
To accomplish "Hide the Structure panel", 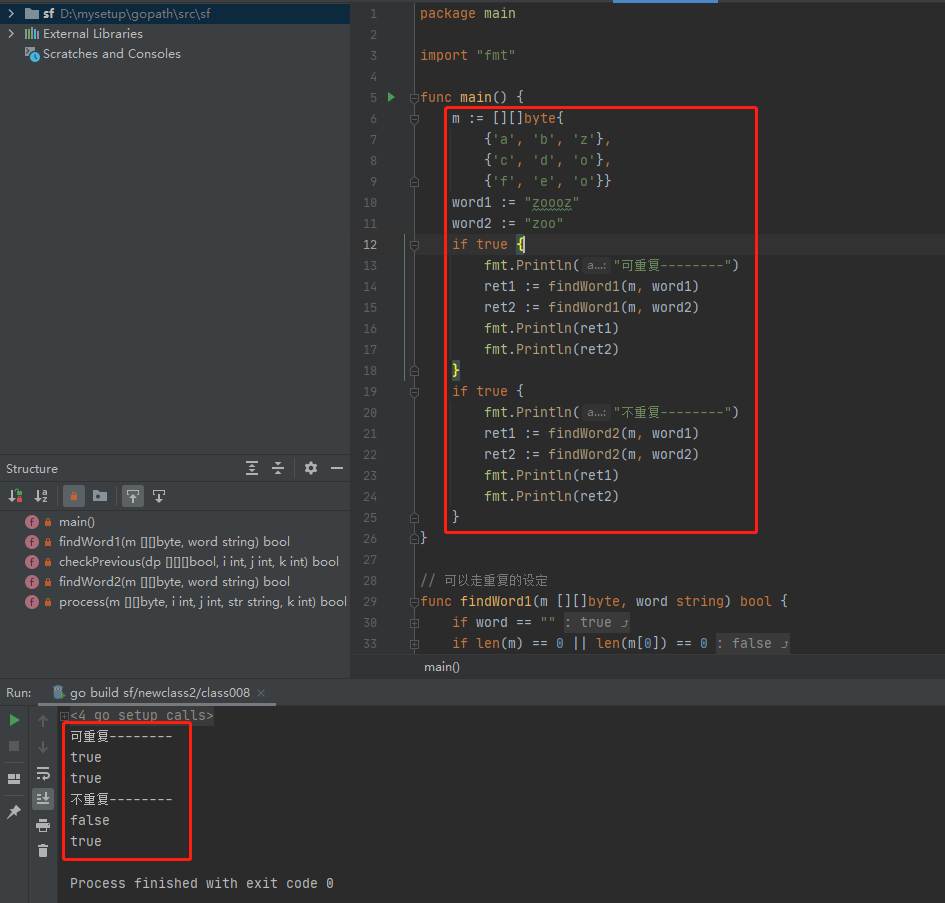I will tap(337, 468).
